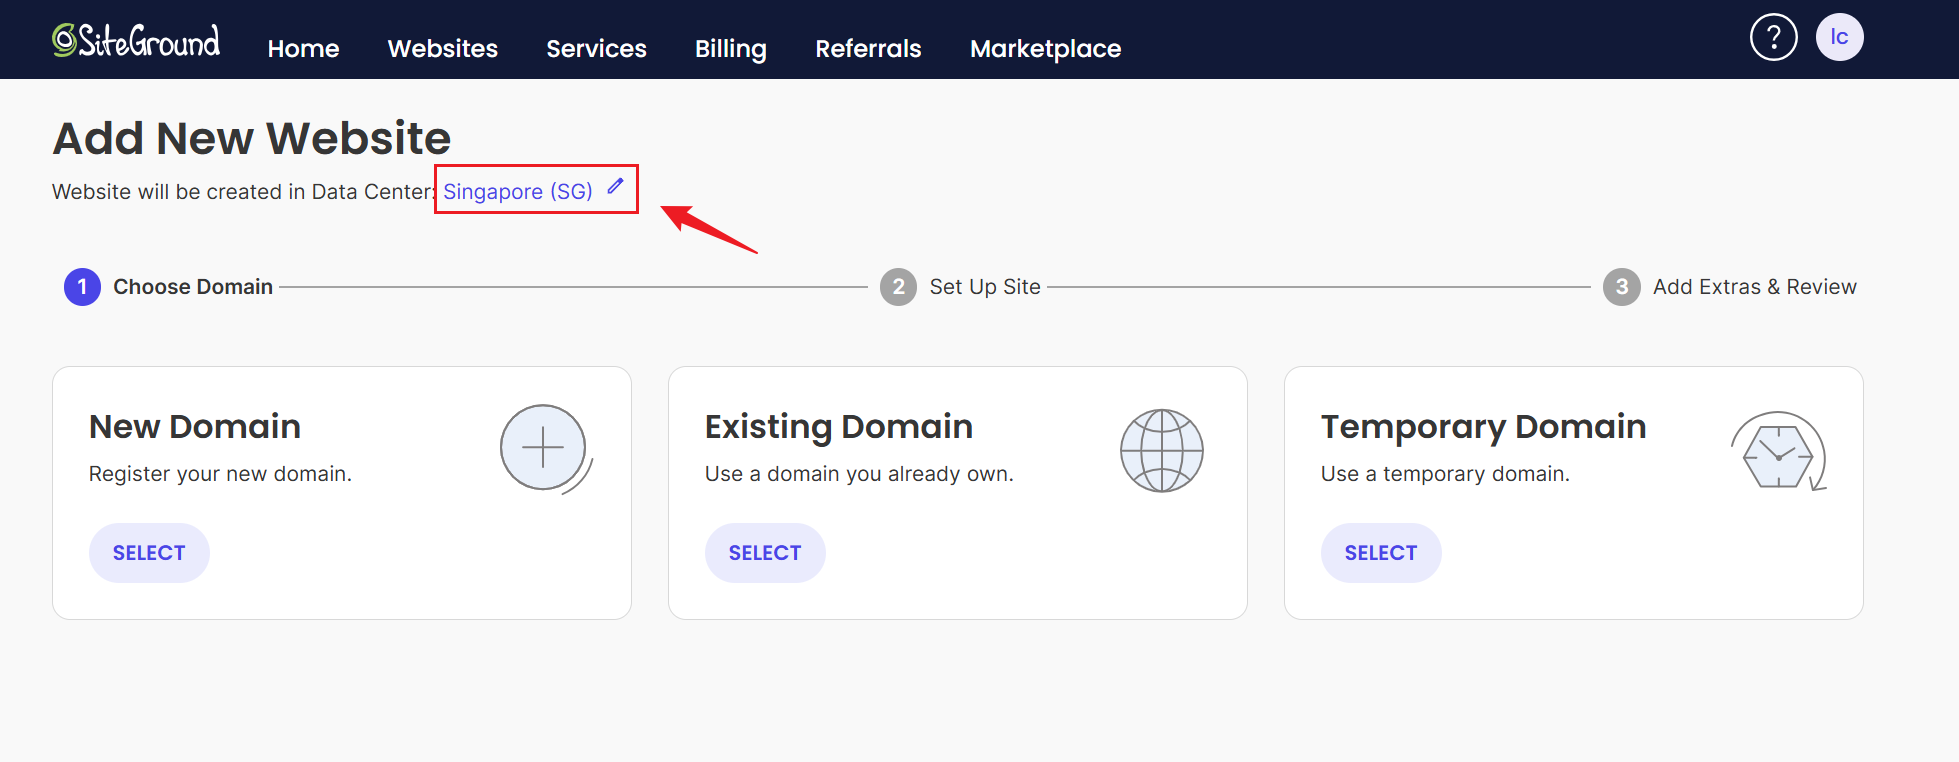Click the step 1 circle indicator
The width and height of the screenshot is (1959, 762).
82,287
